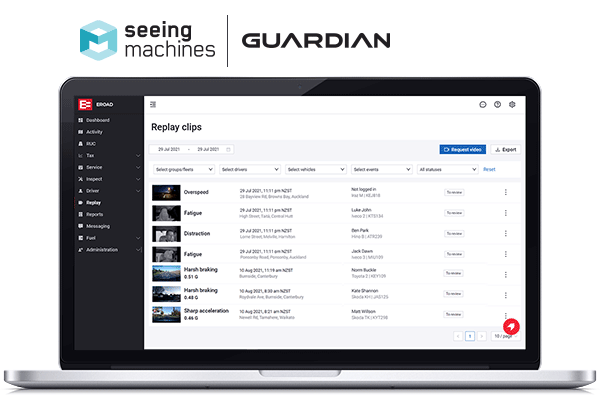
Task: Click the RUC icon in sidebar
Action: point(81,144)
